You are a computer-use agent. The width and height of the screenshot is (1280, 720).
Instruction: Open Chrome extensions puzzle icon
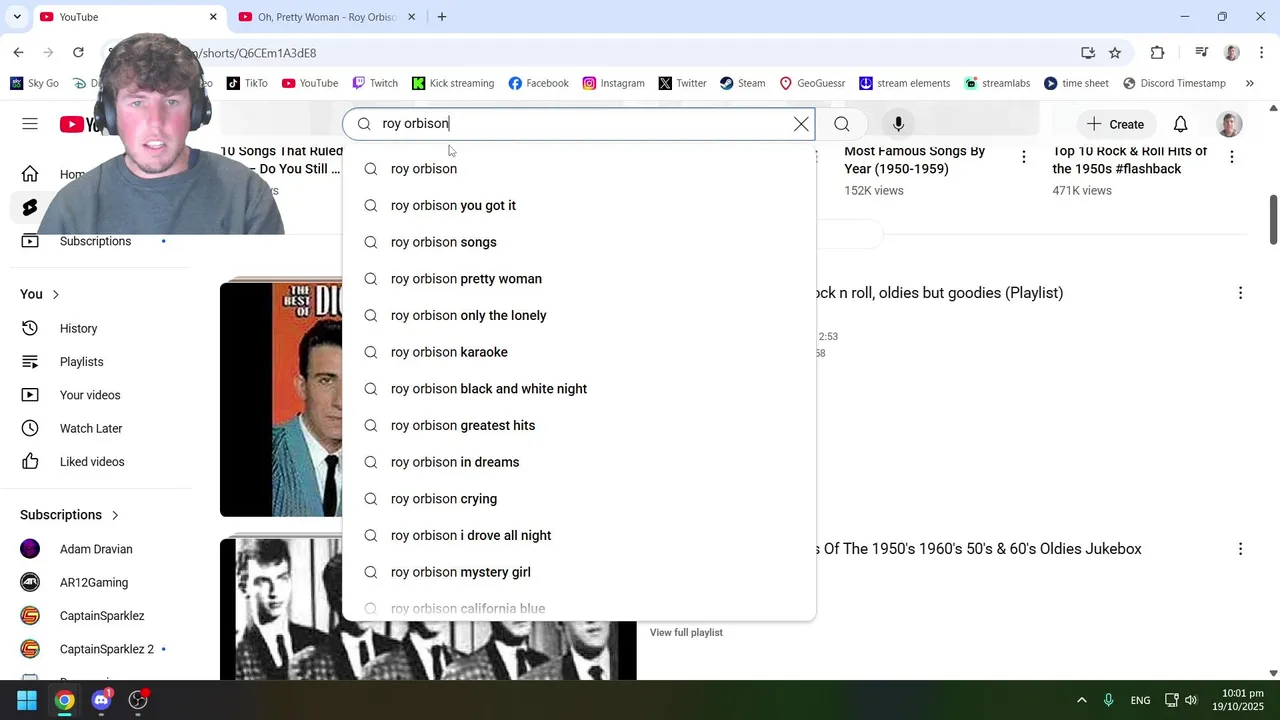click(1157, 53)
